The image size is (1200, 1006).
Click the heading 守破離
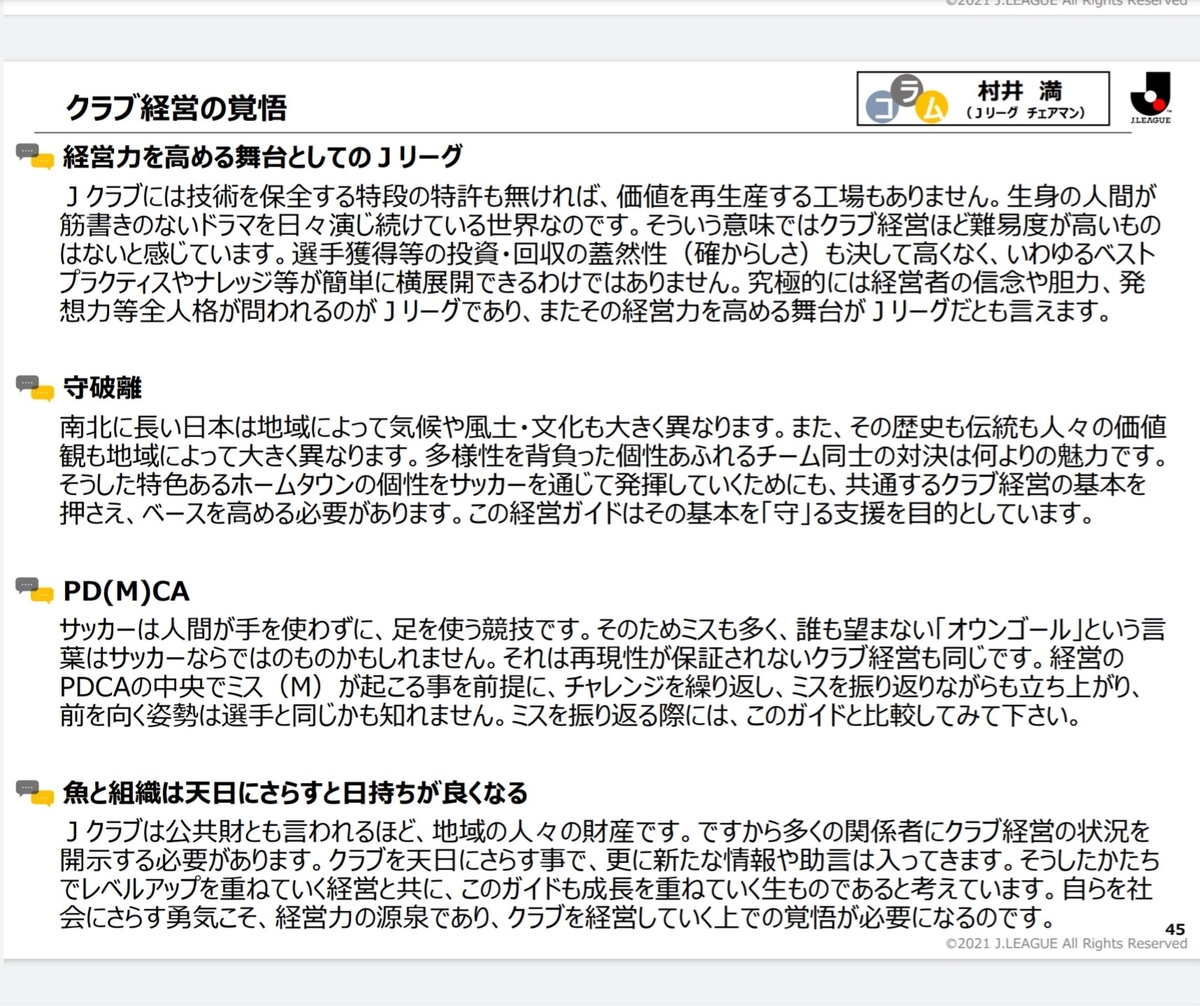[102, 388]
